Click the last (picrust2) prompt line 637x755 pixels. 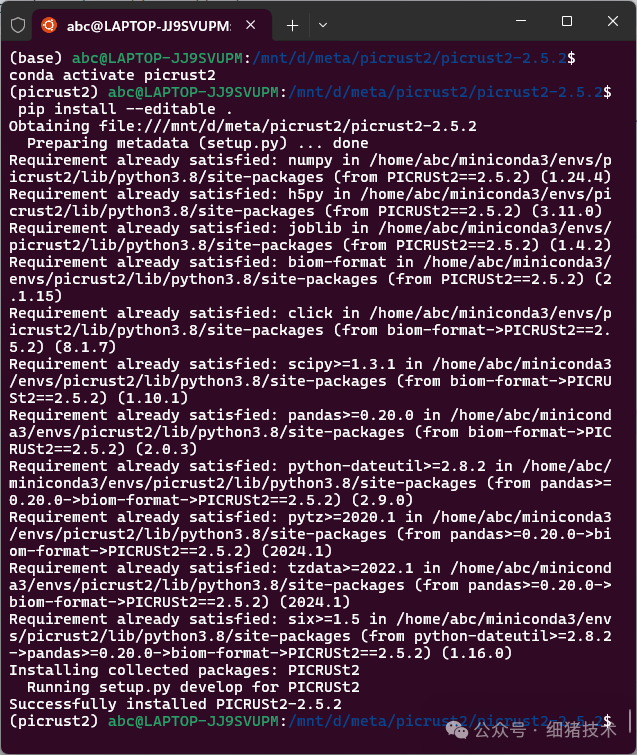(300, 720)
